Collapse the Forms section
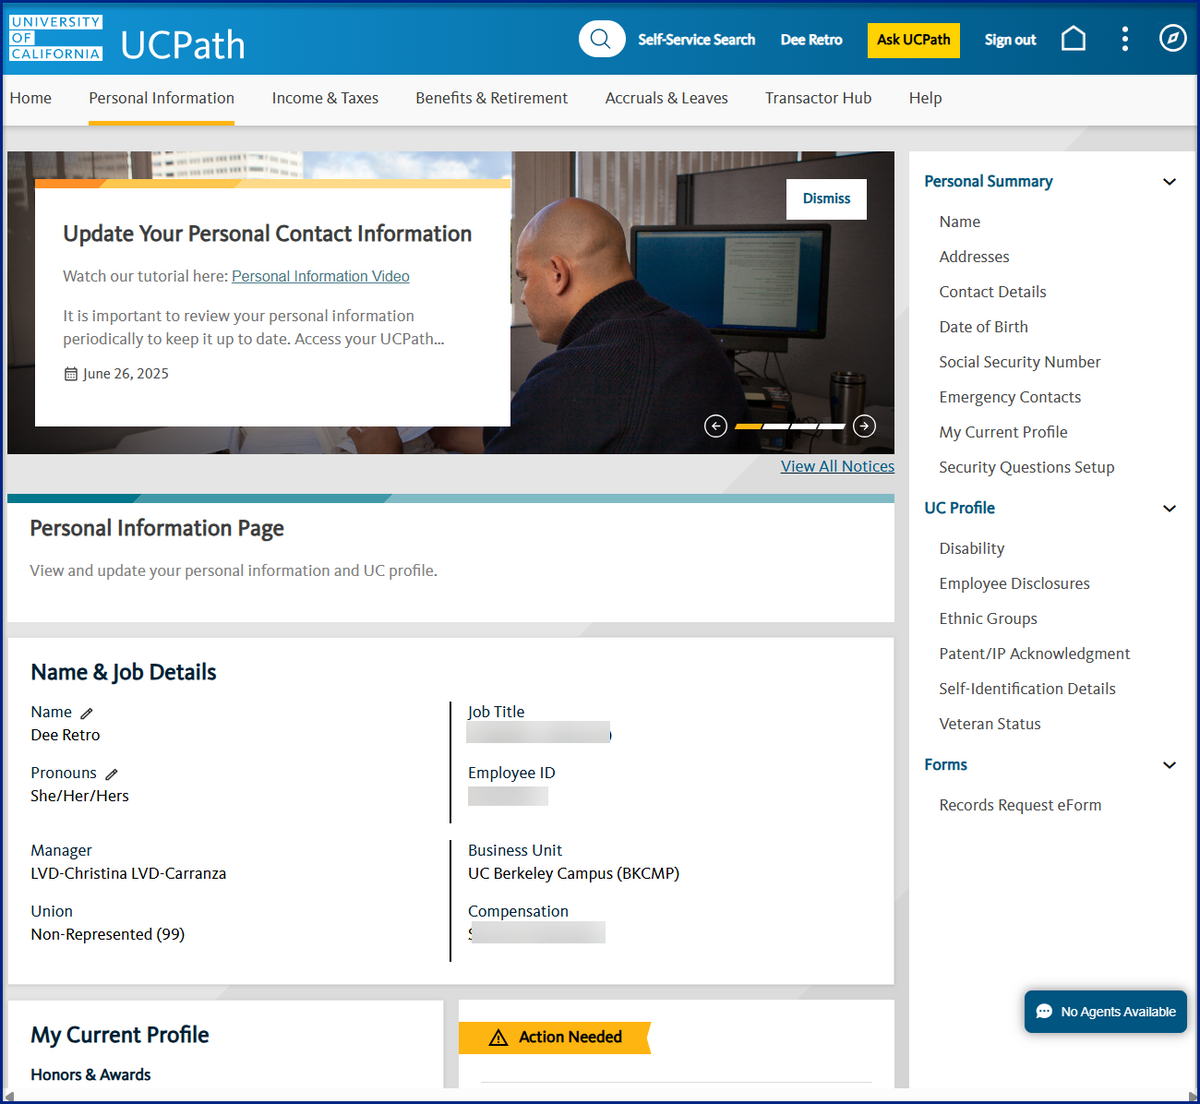Viewport: 1200px width, 1104px height. (1169, 766)
